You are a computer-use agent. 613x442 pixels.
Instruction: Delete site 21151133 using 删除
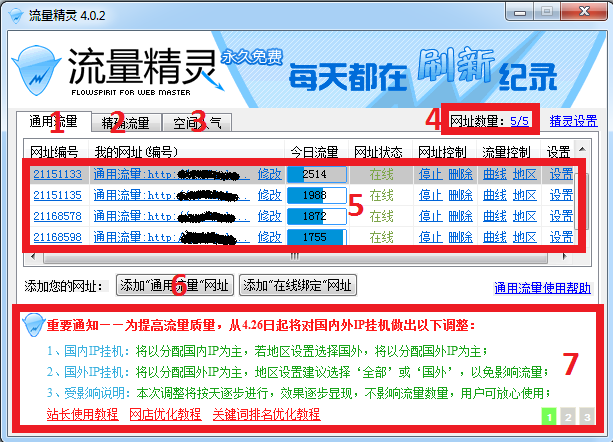(x=460, y=173)
